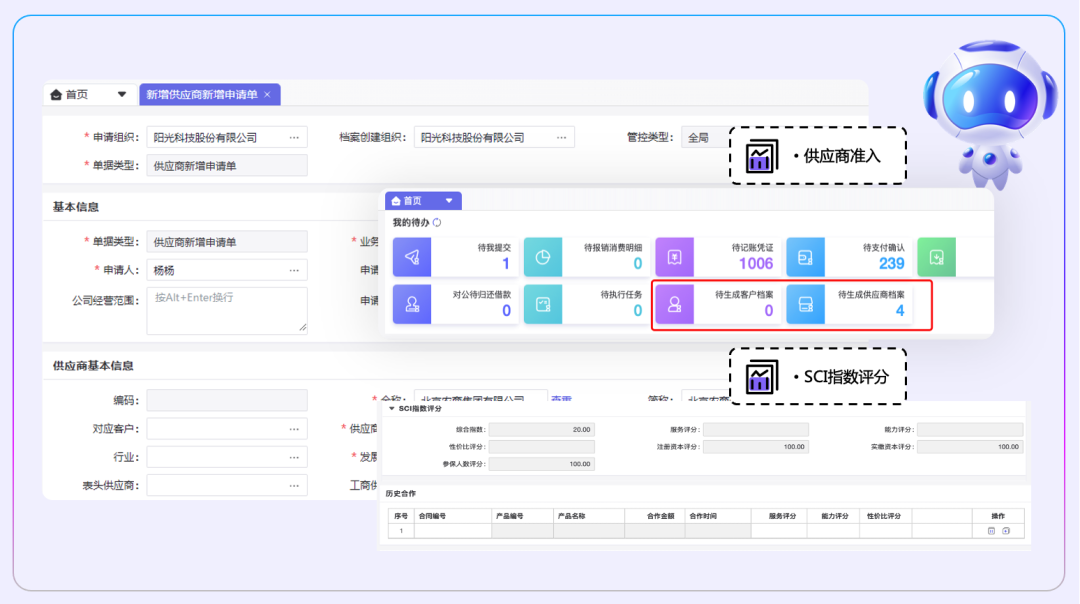Click the 待记账凭证 count 1006
This screenshot has height=604, width=1080.
point(755,264)
